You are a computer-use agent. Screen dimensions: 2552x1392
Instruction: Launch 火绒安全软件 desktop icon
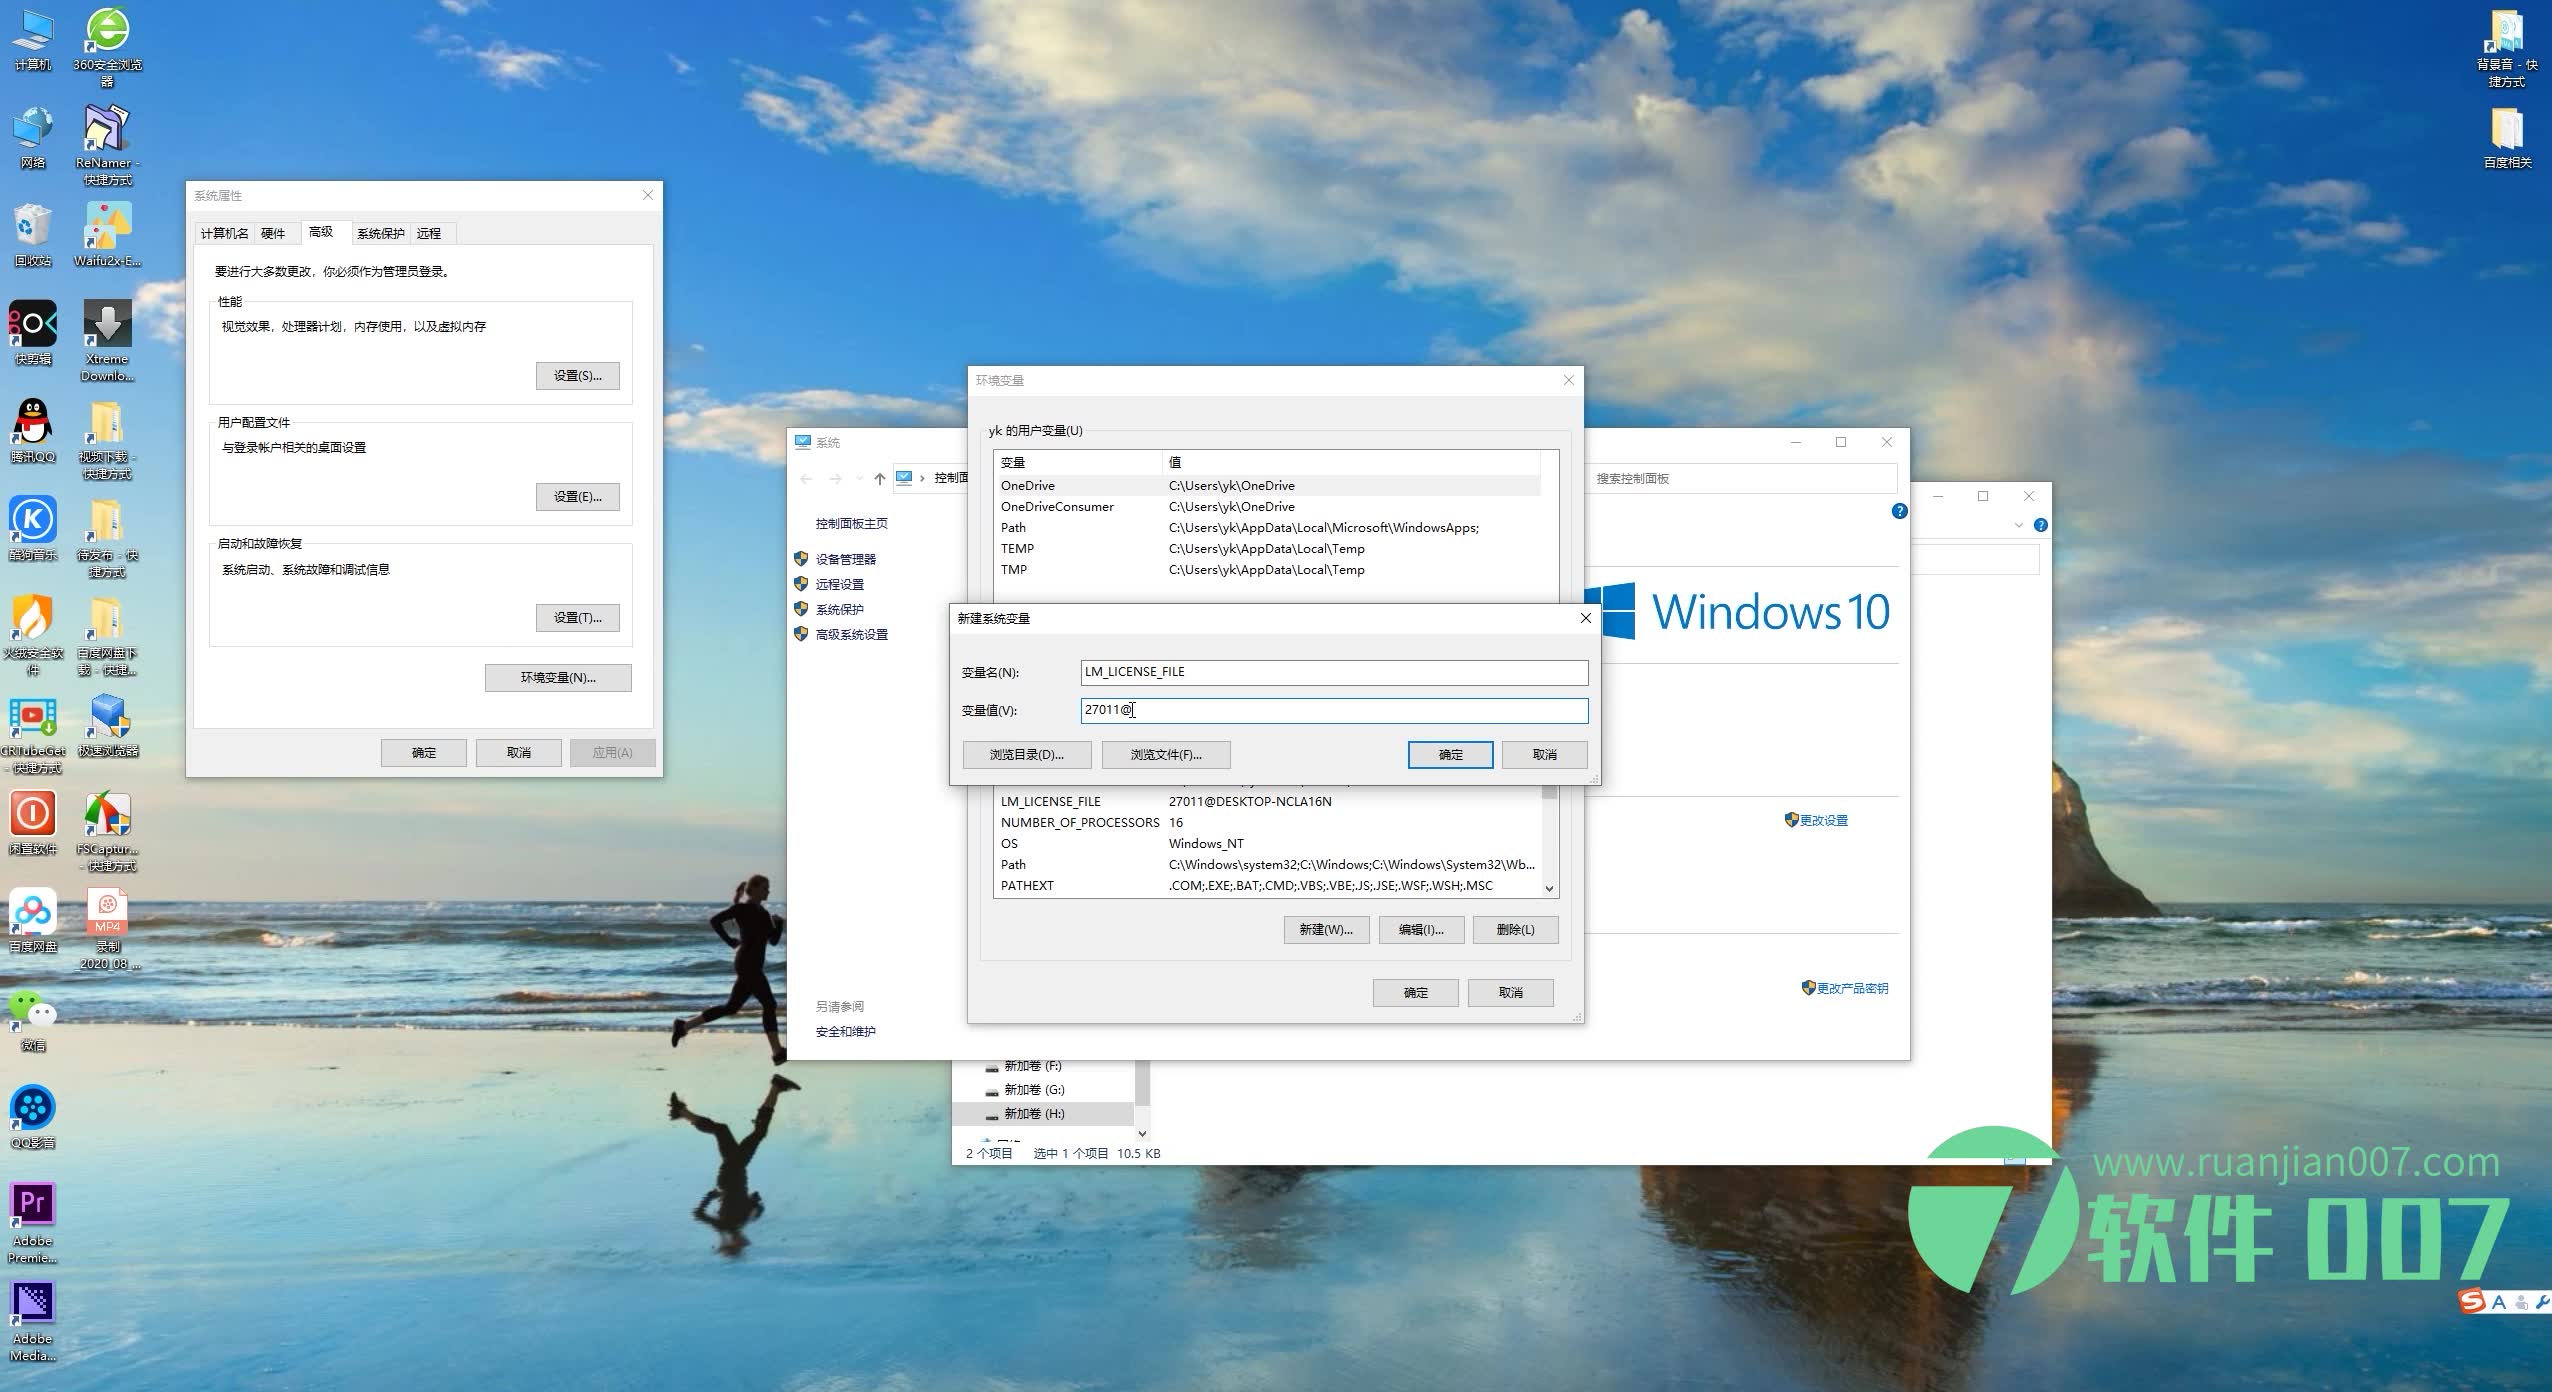33,636
